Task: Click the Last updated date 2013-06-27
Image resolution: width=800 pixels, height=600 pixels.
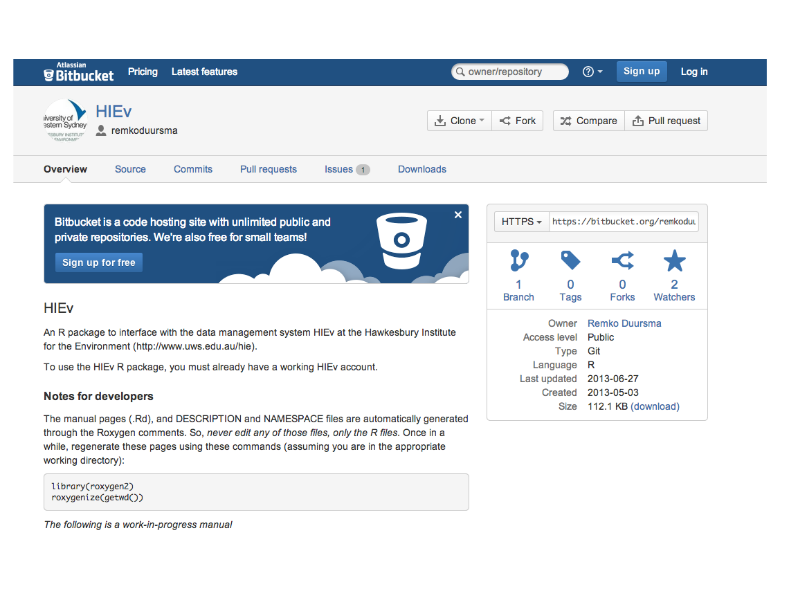Action: tap(613, 379)
